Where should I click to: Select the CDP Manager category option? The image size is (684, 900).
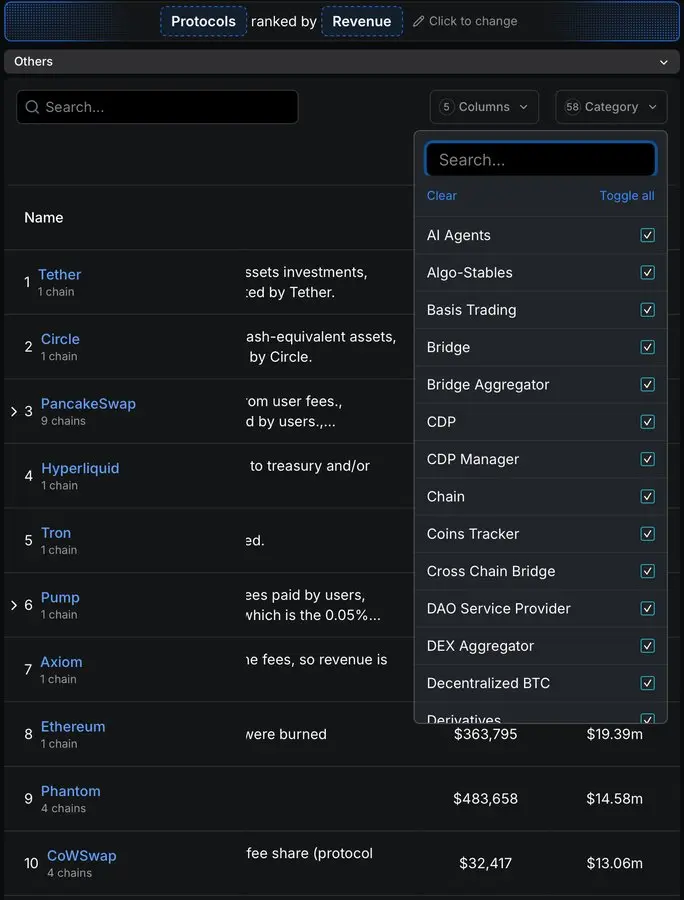point(473,459)
